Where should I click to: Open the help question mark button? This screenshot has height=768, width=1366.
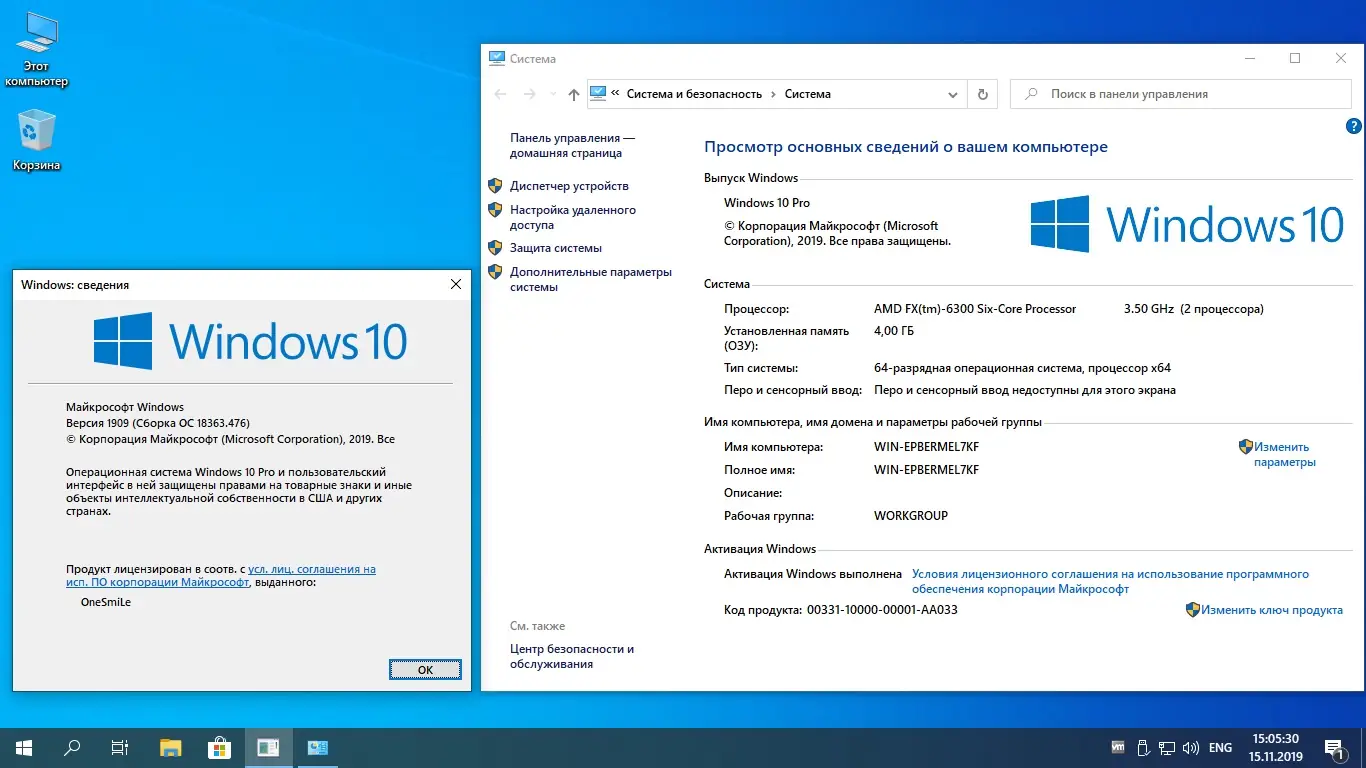tap(1354, 126)
